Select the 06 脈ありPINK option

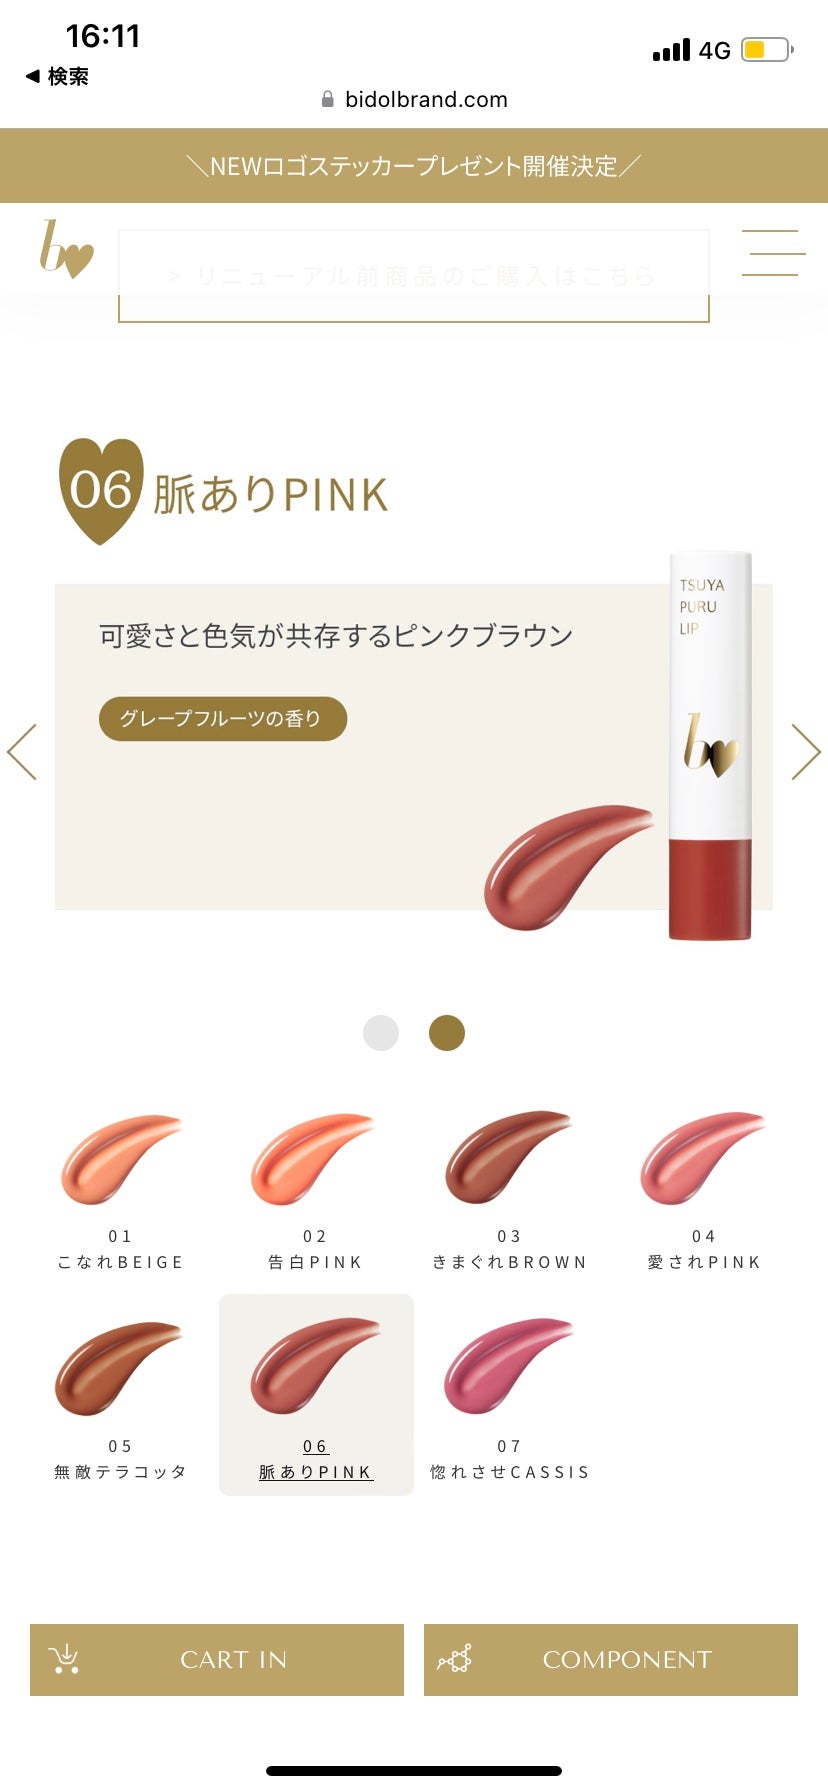coord(316,1395)
